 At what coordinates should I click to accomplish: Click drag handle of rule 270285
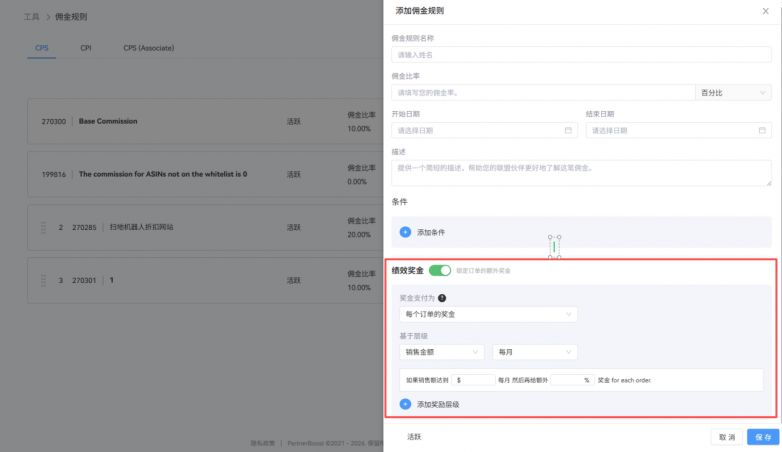43,227
